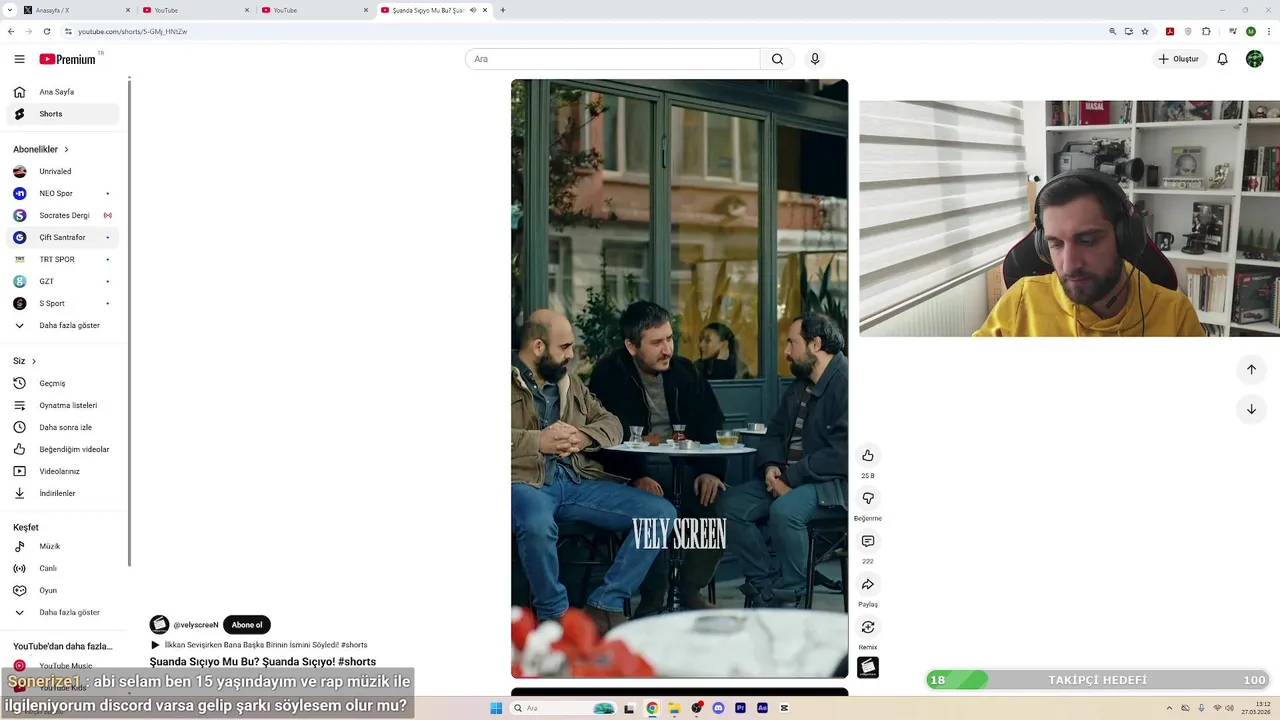Click the Chrome address bar URL
Screen dimensions: 1280x720
click(133, 31)
